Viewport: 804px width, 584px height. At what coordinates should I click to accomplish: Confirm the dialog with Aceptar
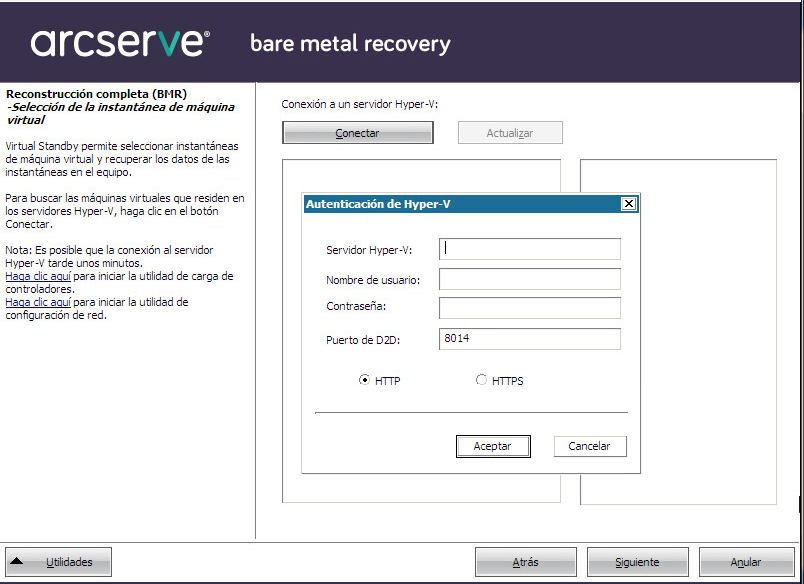tap(493, 446)
